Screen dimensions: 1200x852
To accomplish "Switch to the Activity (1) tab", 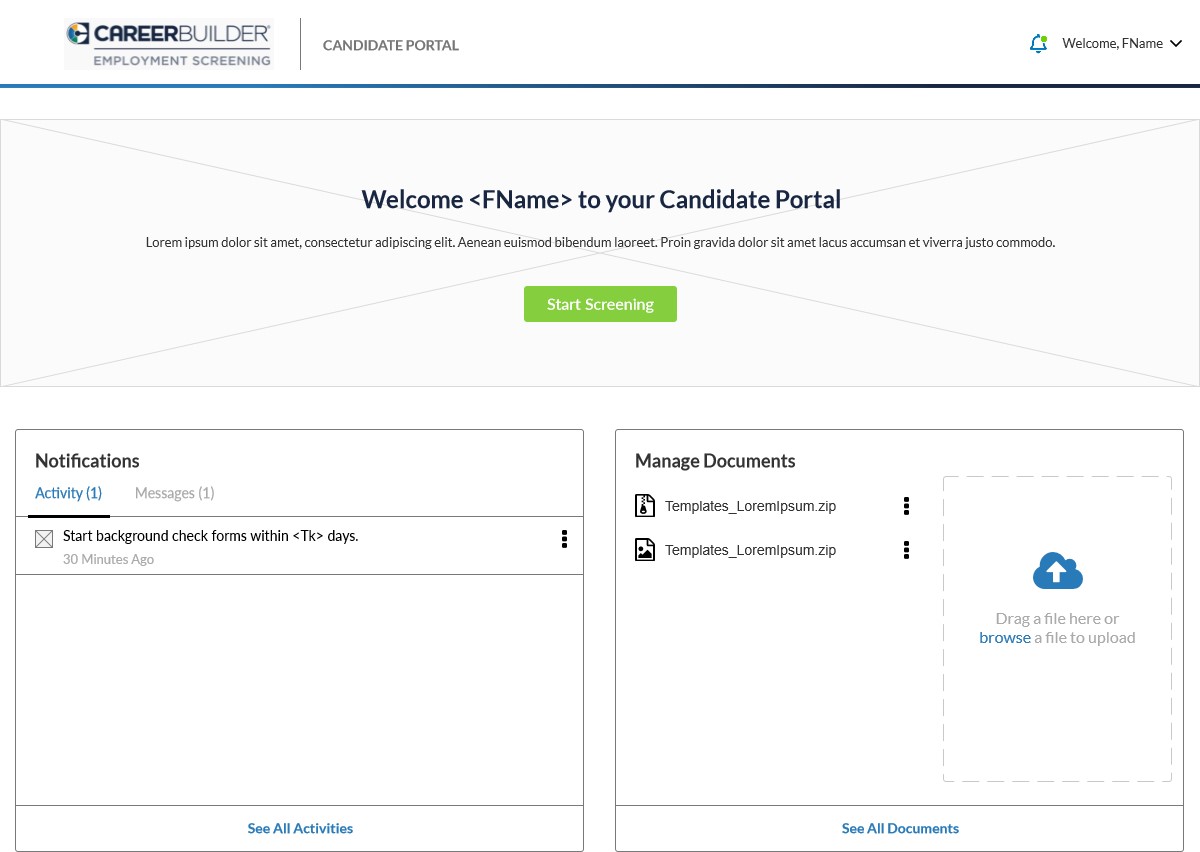I will (68, 493).
